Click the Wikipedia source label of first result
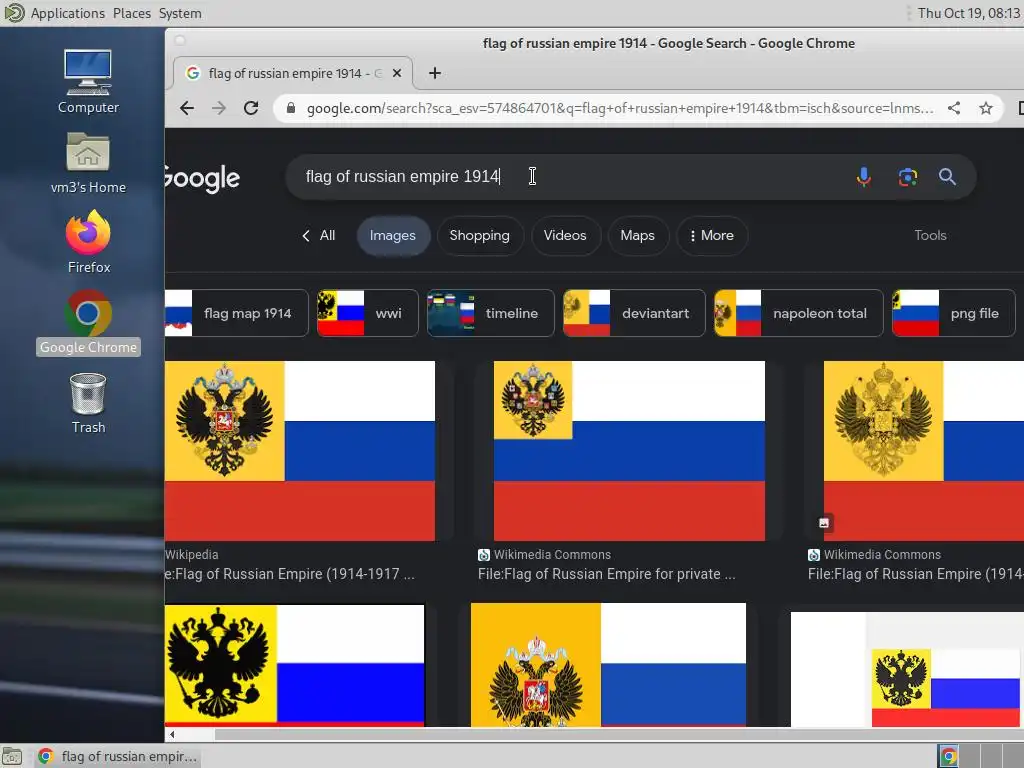 click(x=191, y=554)
